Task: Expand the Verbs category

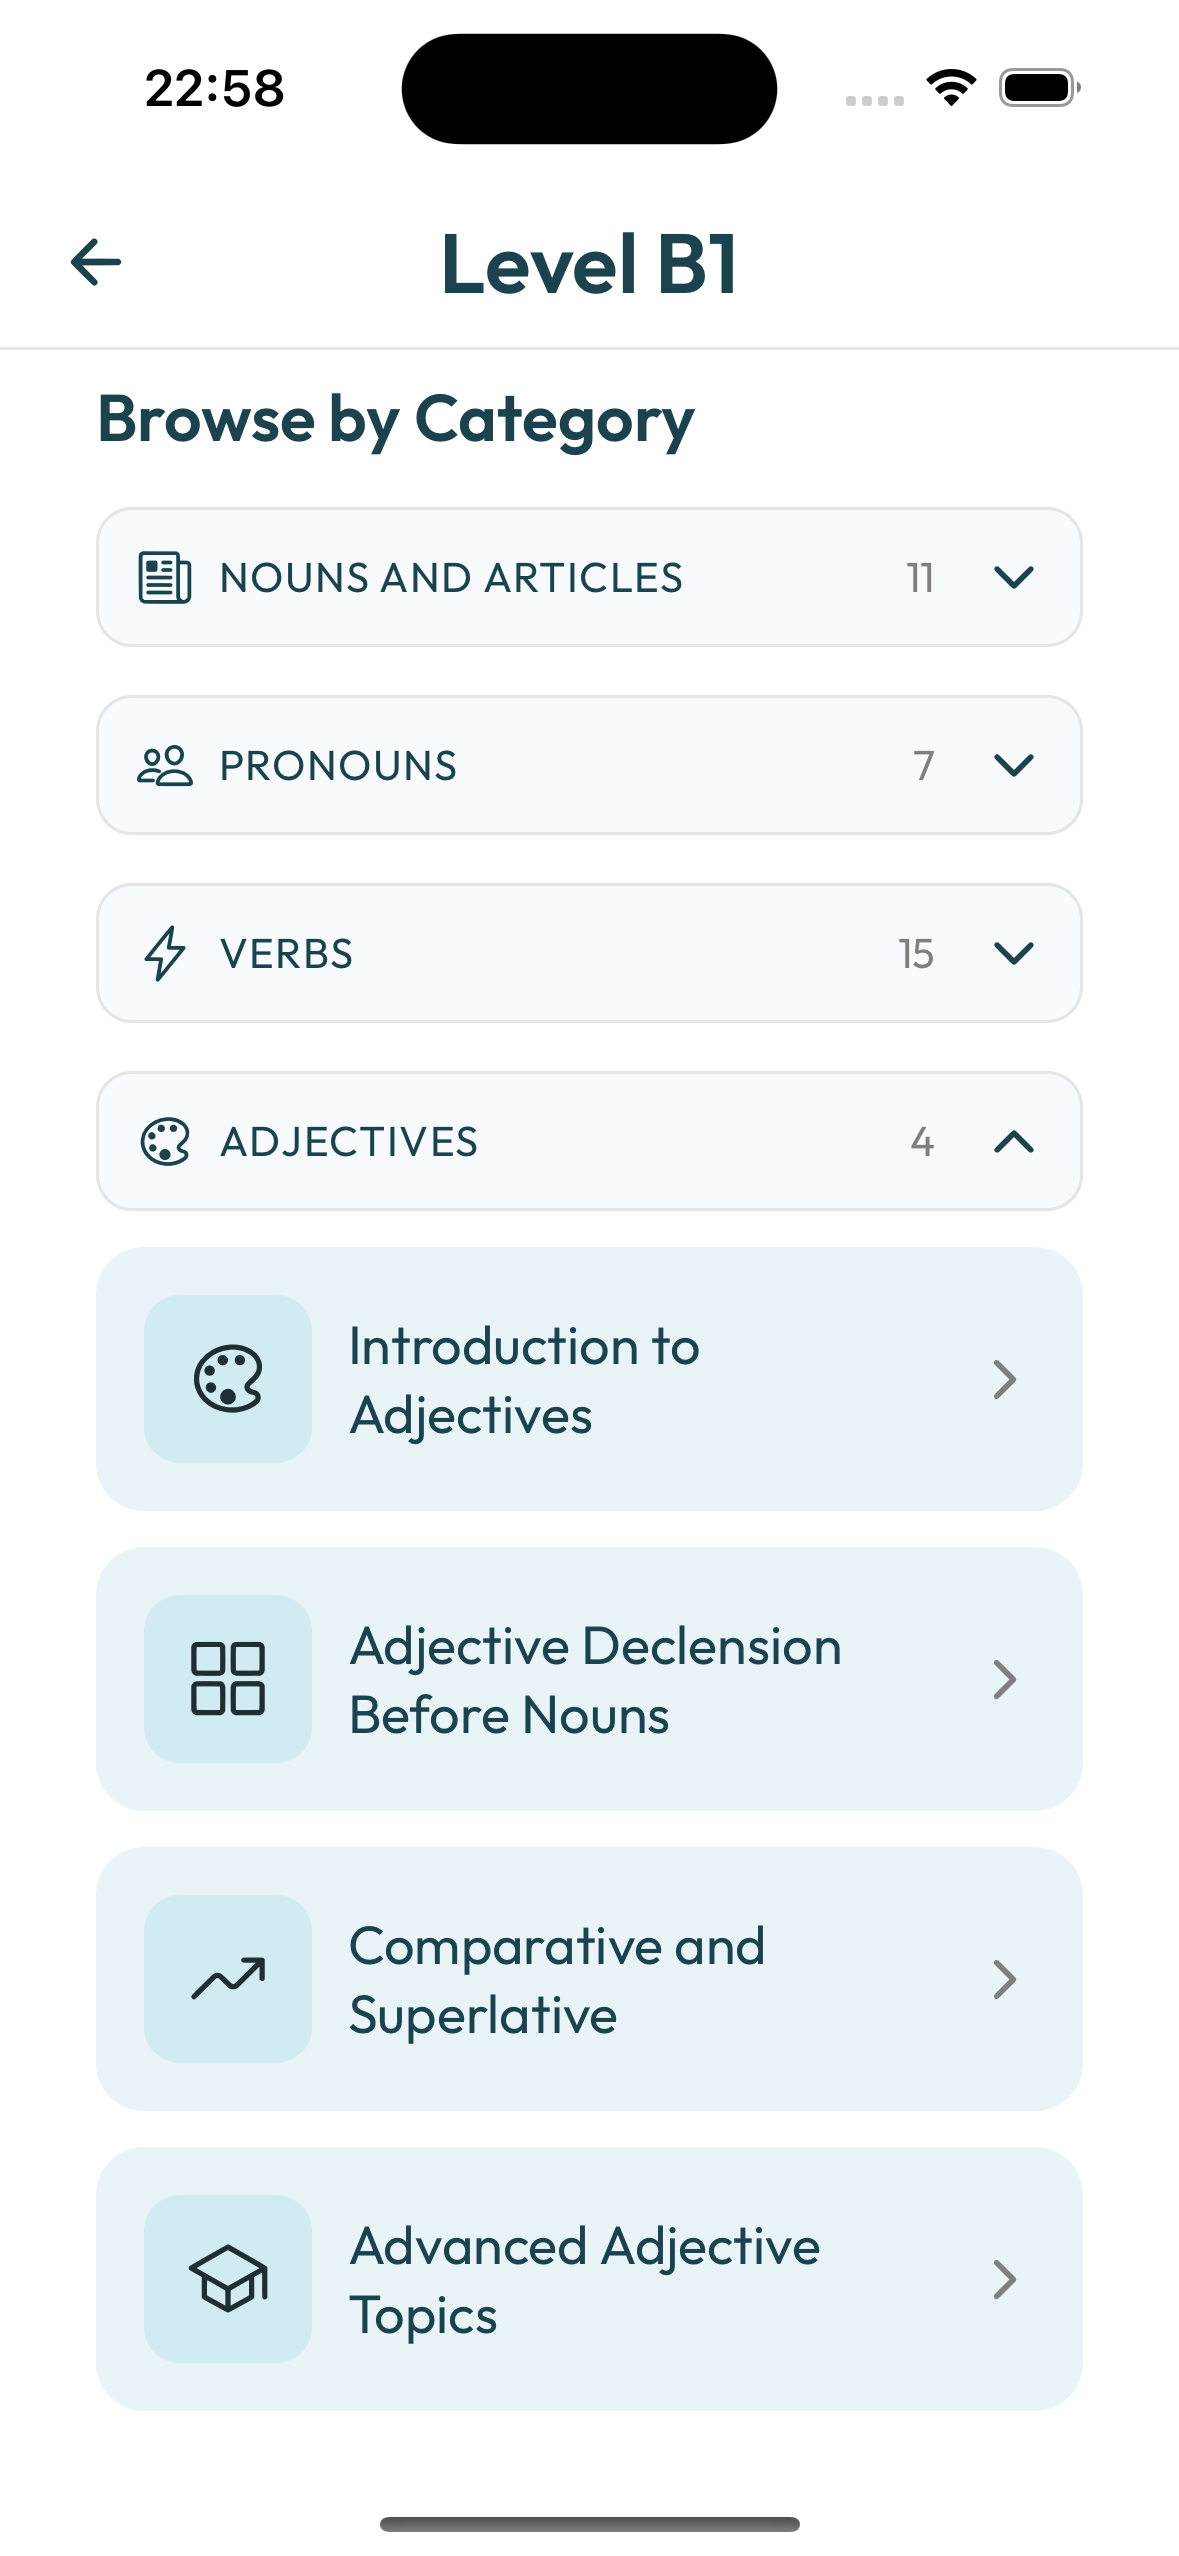Action: coord(1014,953)
